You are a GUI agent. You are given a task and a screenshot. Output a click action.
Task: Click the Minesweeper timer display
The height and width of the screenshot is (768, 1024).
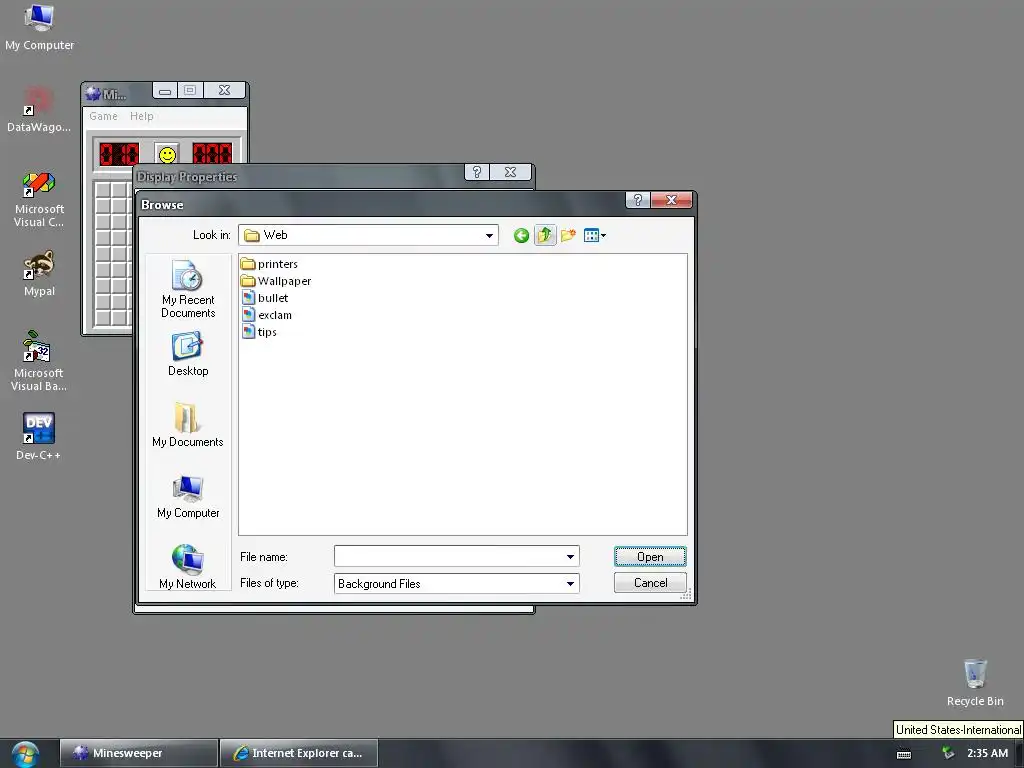(212, 155)
